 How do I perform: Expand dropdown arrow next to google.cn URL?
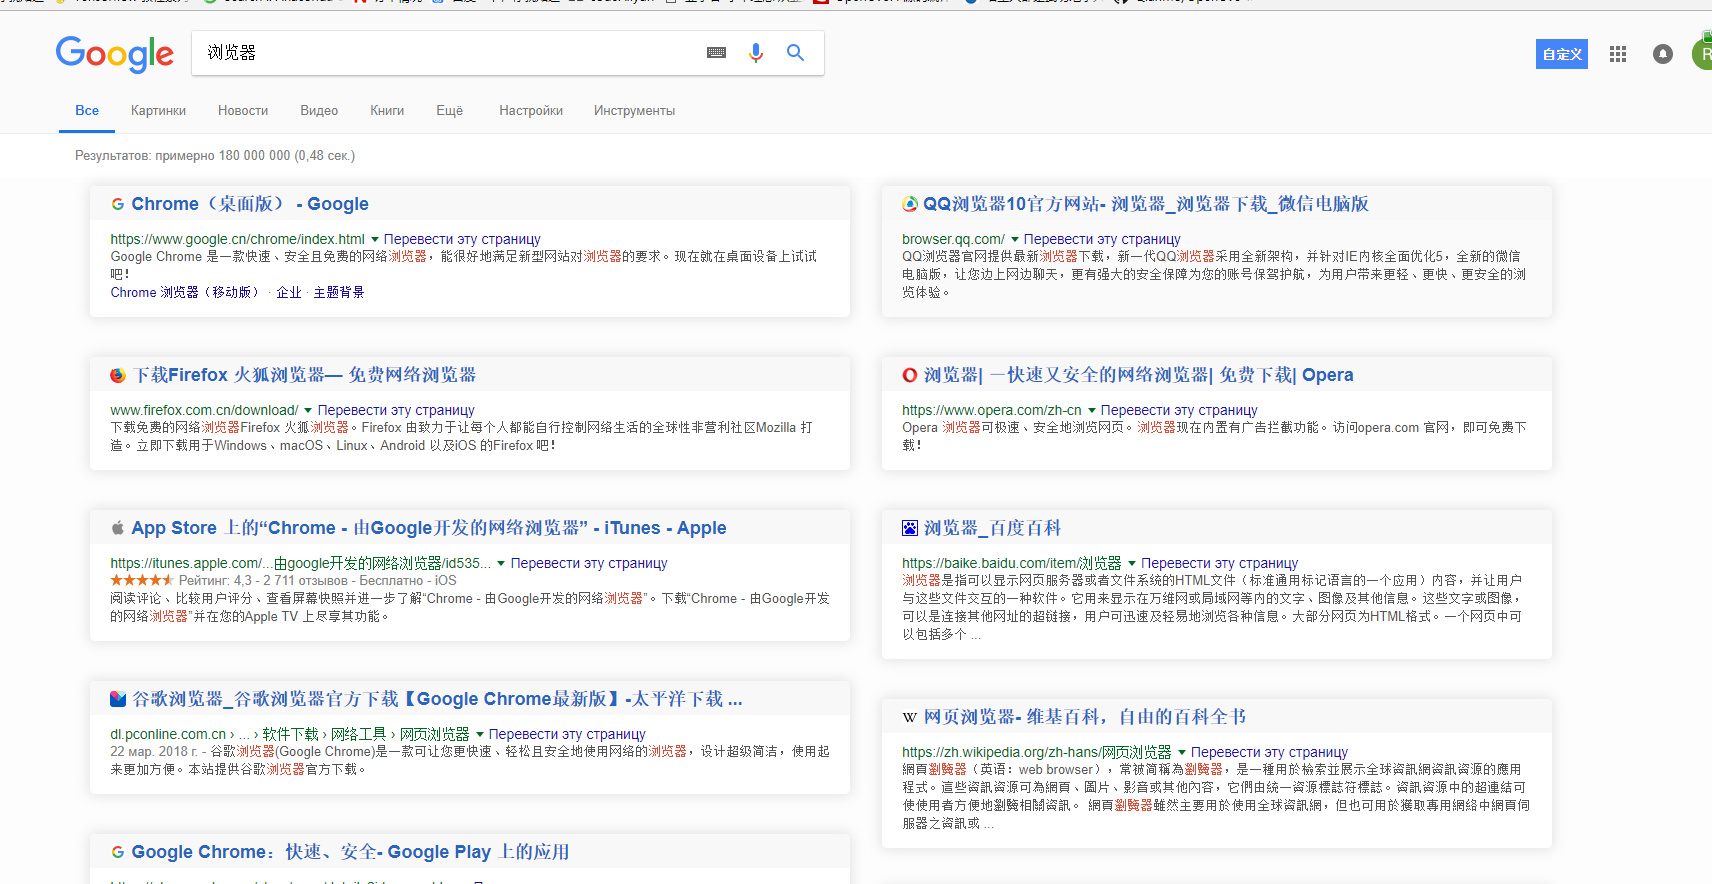375,240
